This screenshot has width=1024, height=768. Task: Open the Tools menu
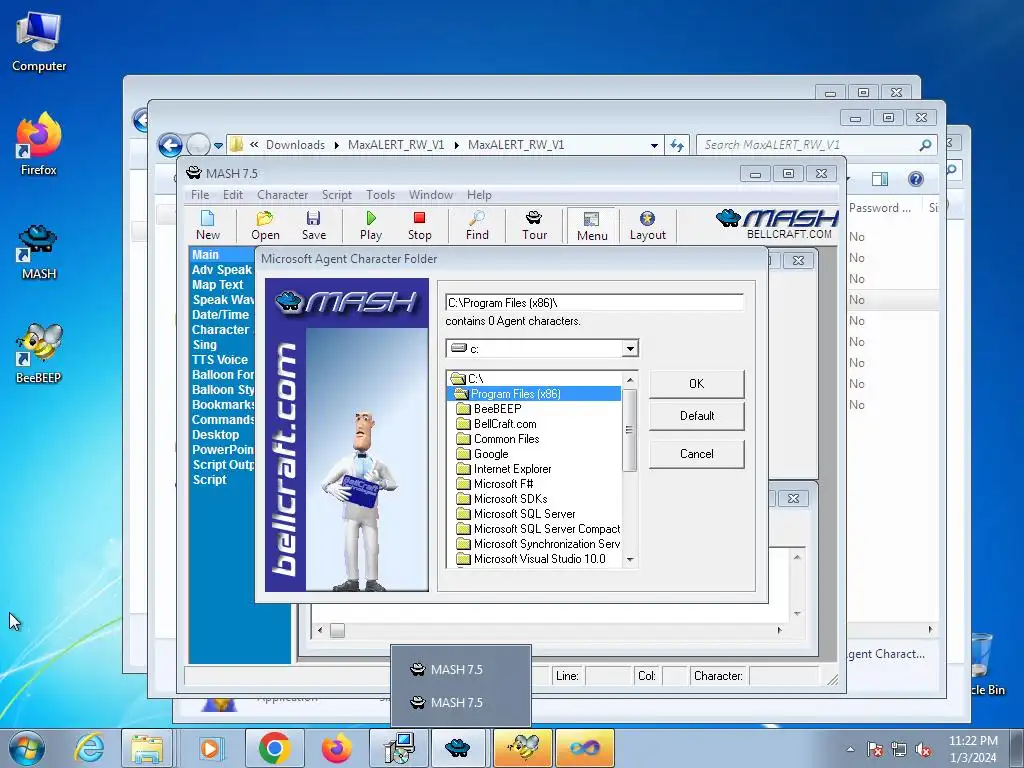pos(380,195)
